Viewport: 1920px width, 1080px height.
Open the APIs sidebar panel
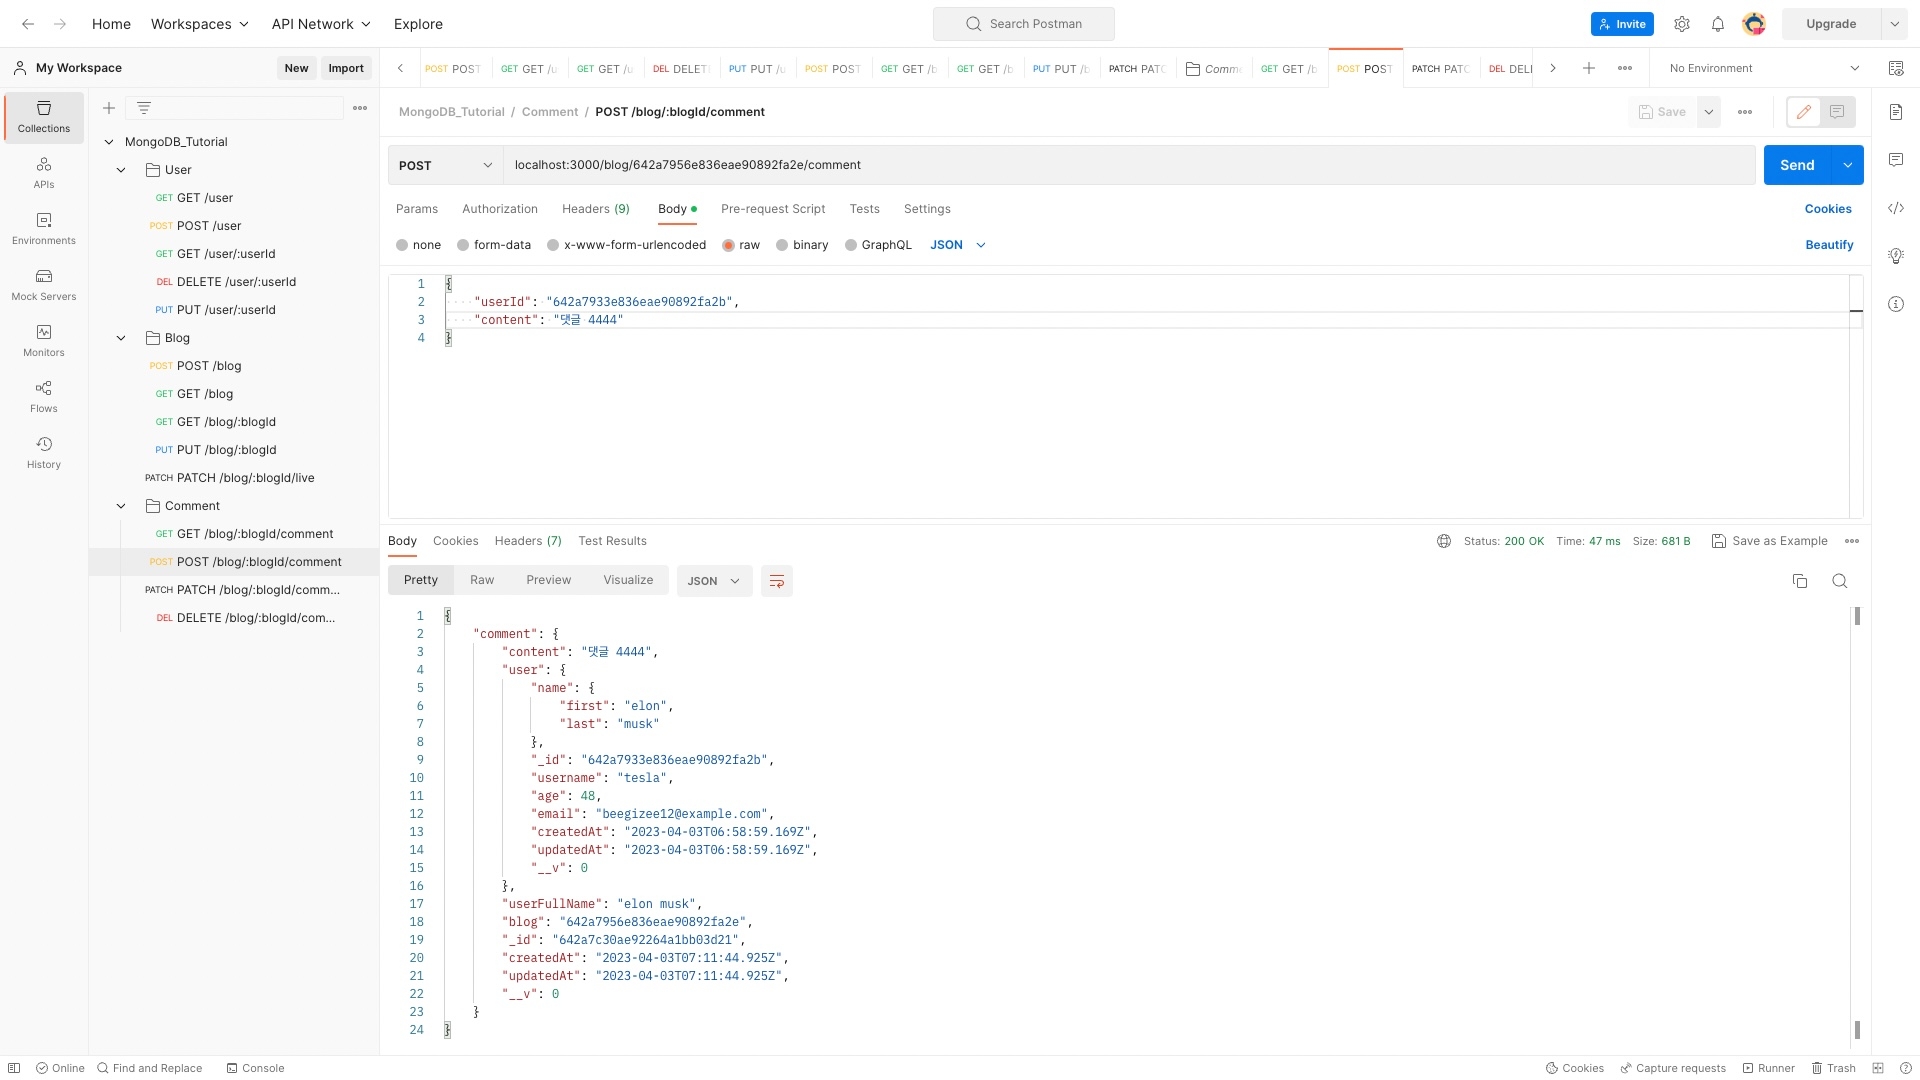(44, 173)
